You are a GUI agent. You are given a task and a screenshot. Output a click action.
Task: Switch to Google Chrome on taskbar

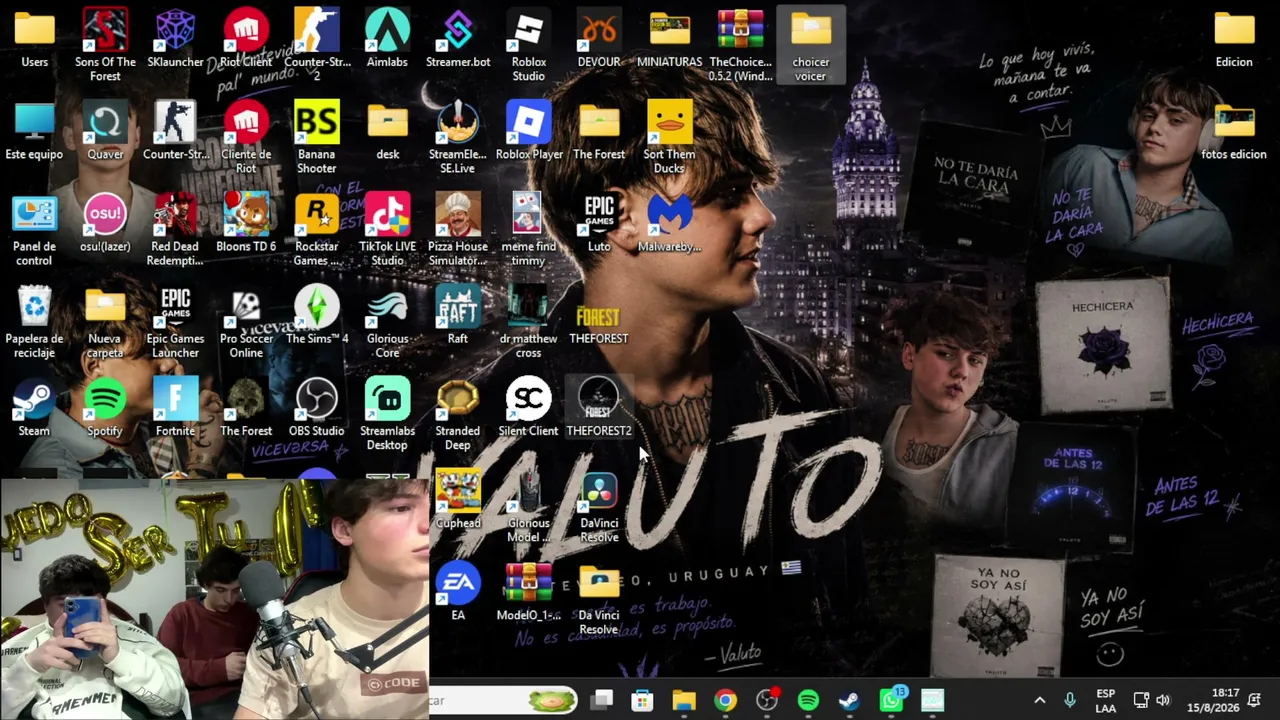(x=725, y=700)
